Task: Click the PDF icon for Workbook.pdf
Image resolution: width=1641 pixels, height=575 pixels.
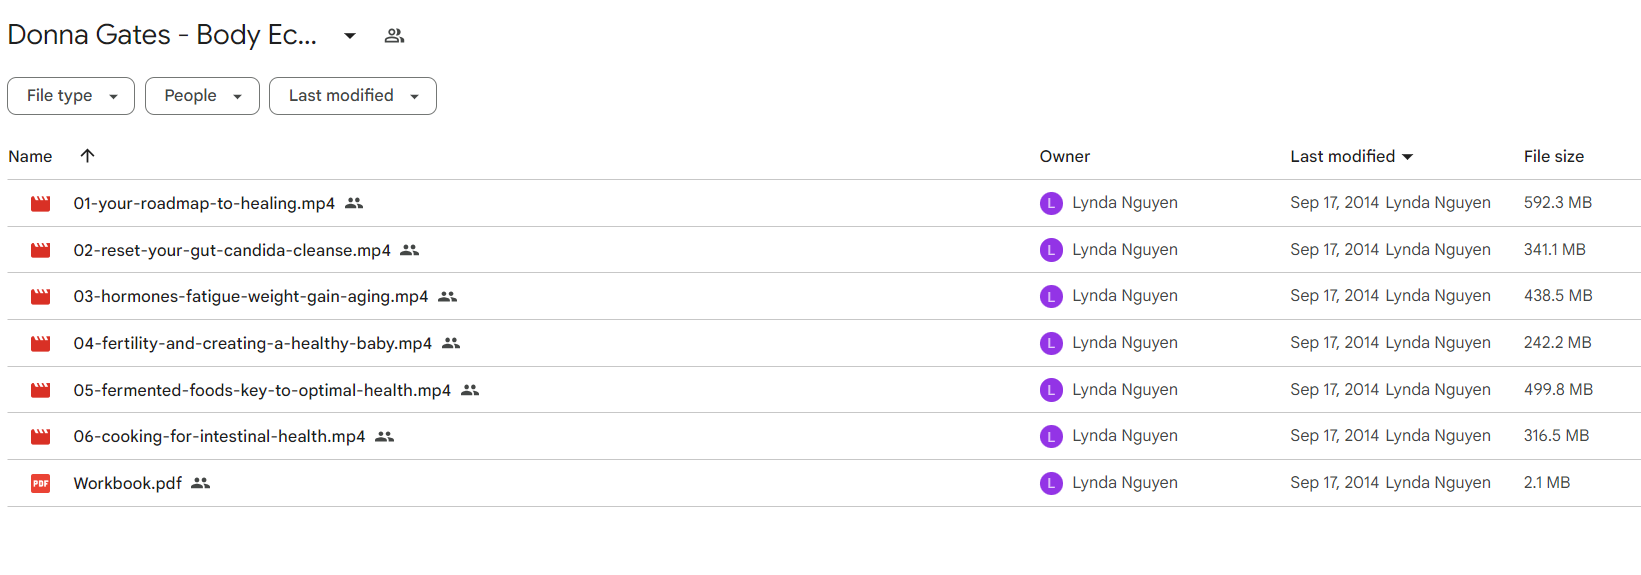Action: (x=40, y=484)
